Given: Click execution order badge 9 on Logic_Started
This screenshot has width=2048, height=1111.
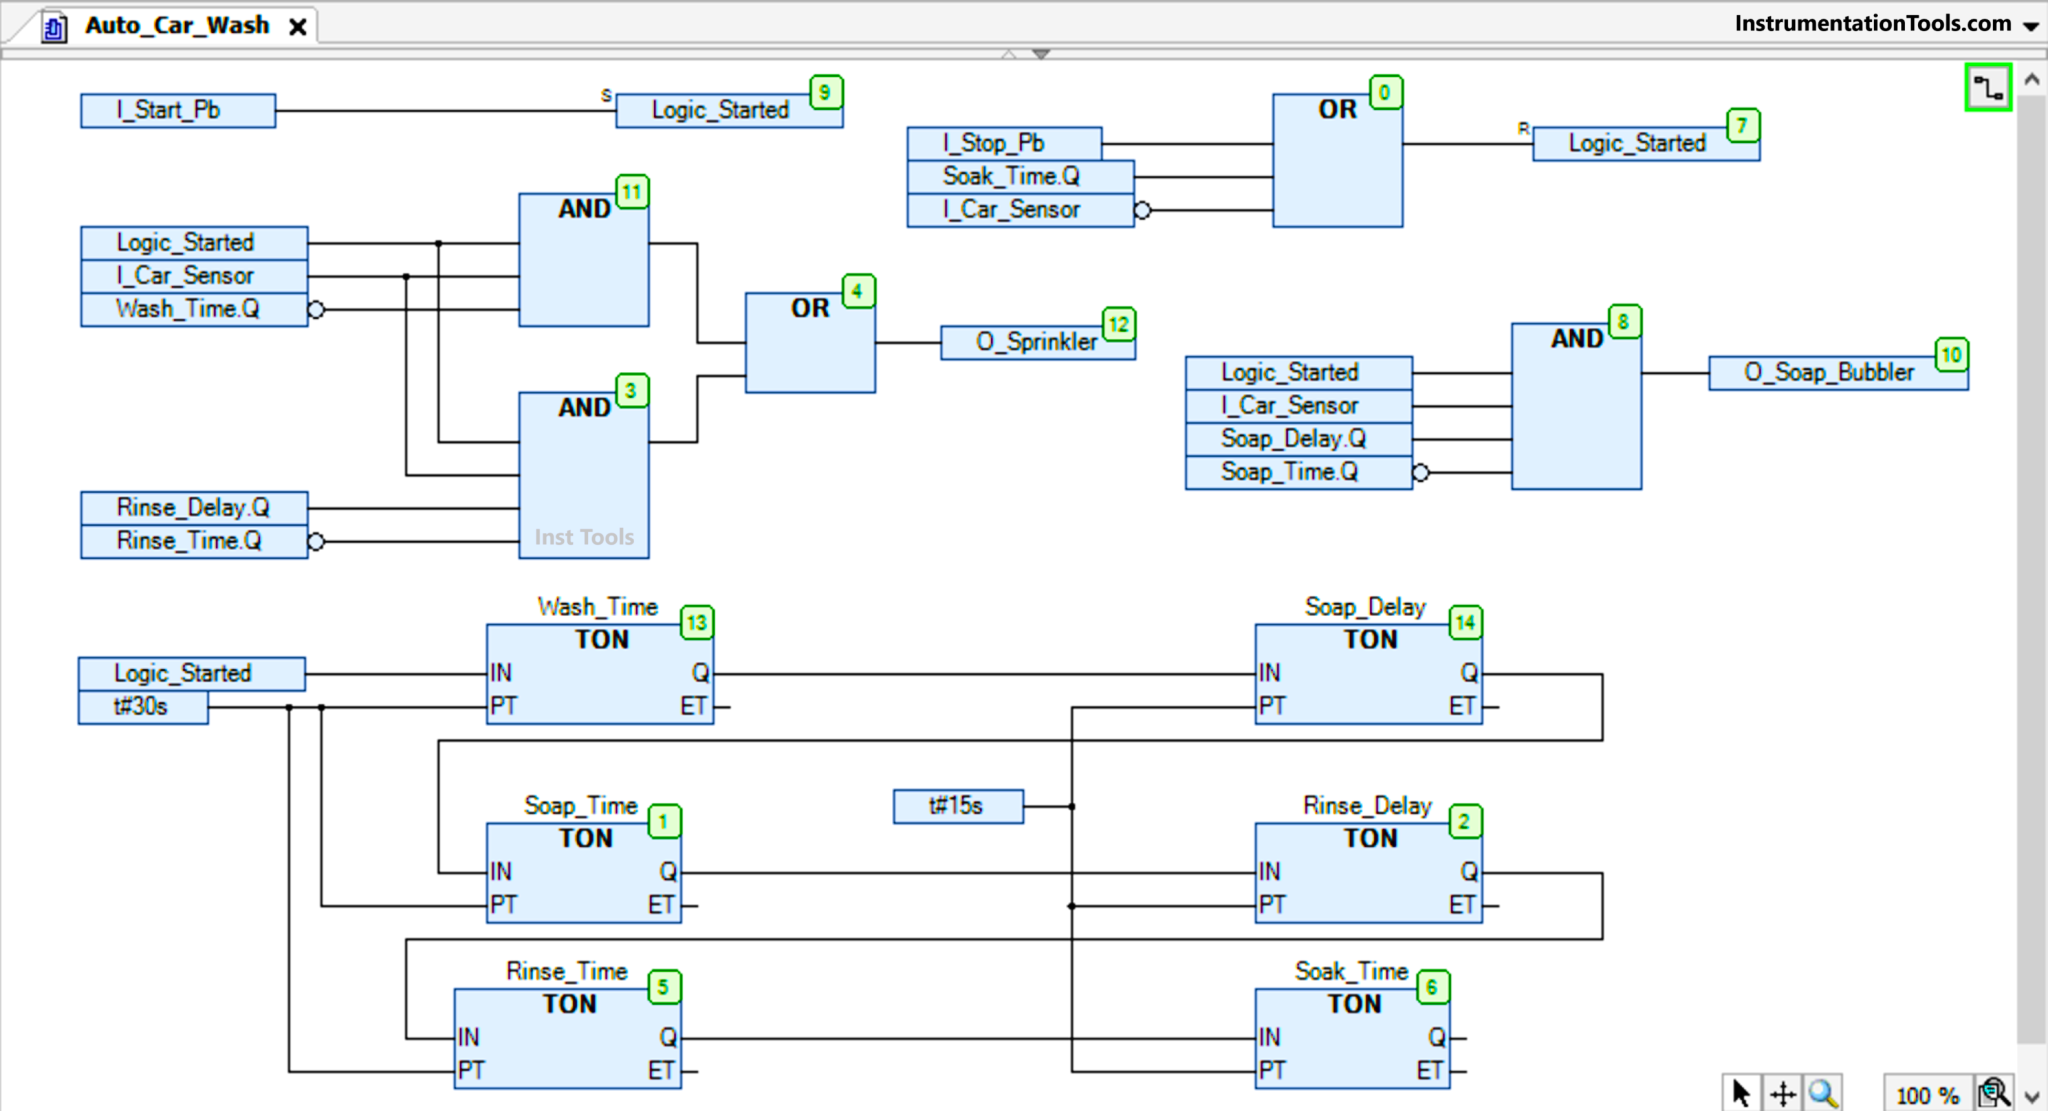Looking at the screenshot, I should point(825,93).
